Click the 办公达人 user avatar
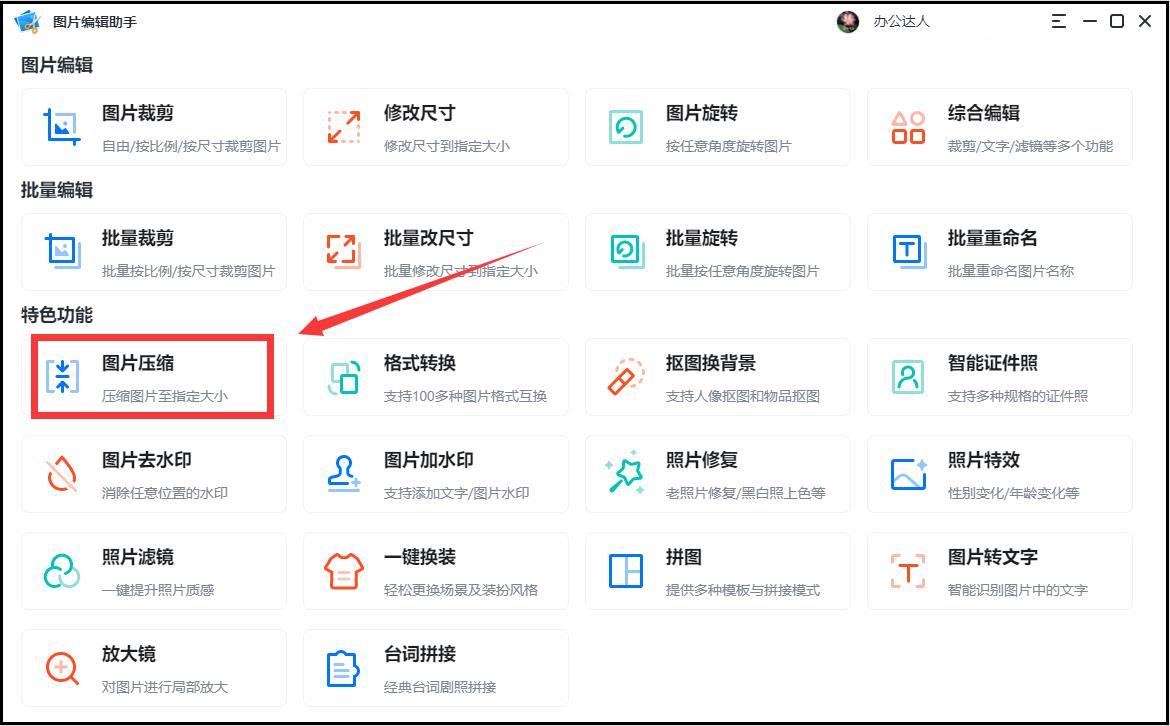 coord(848,20)
